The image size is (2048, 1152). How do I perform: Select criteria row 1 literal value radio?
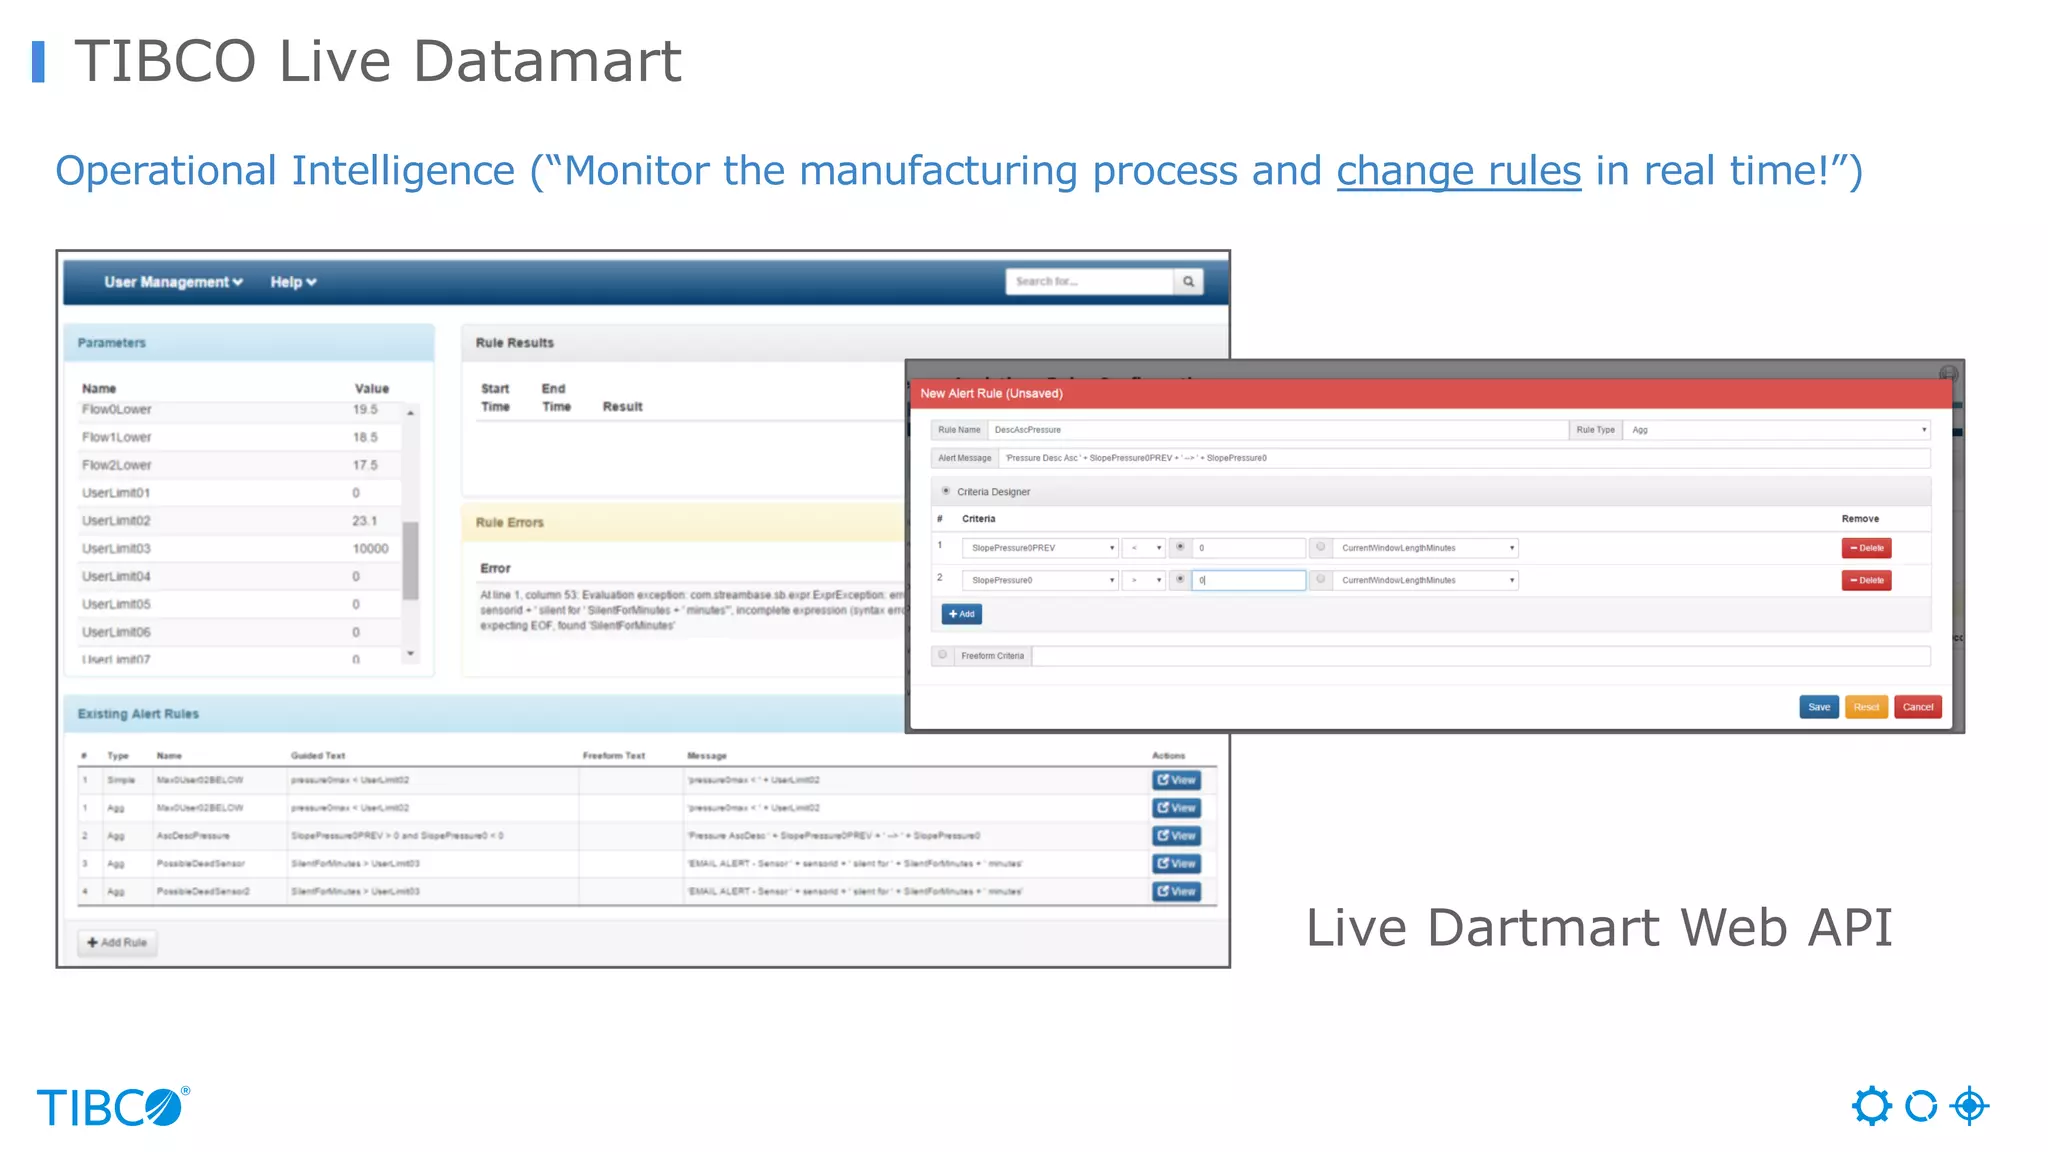[x=1180, y=547]
